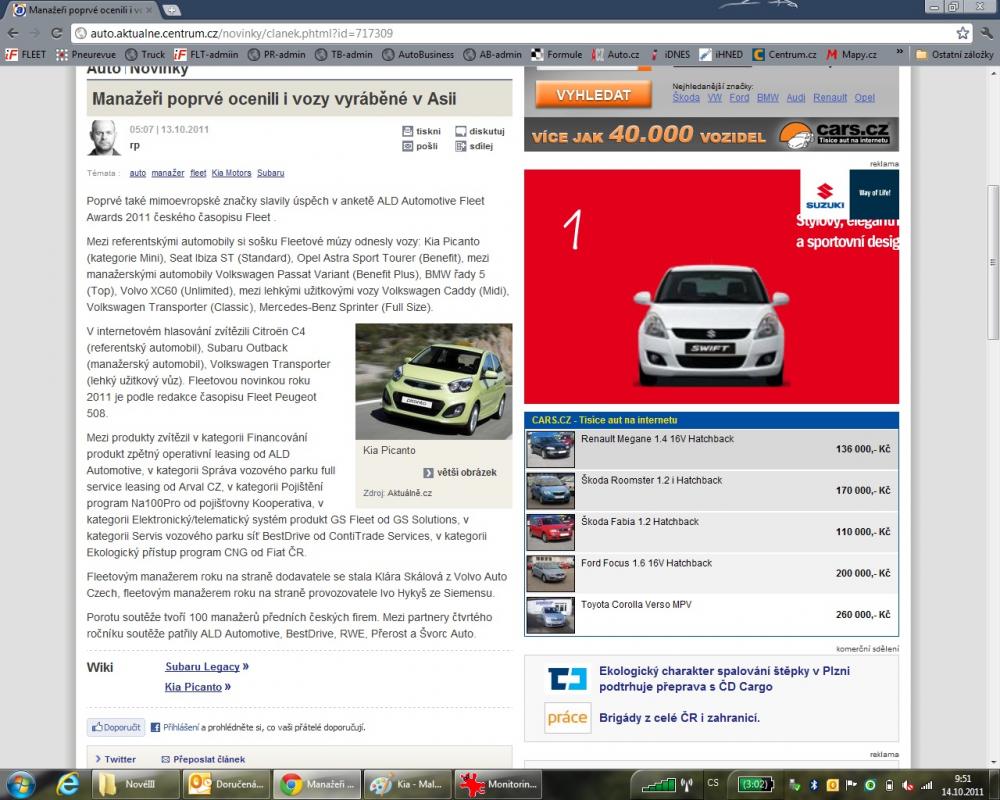Forward article via Přeposlat článek

(x=203, y=759)
